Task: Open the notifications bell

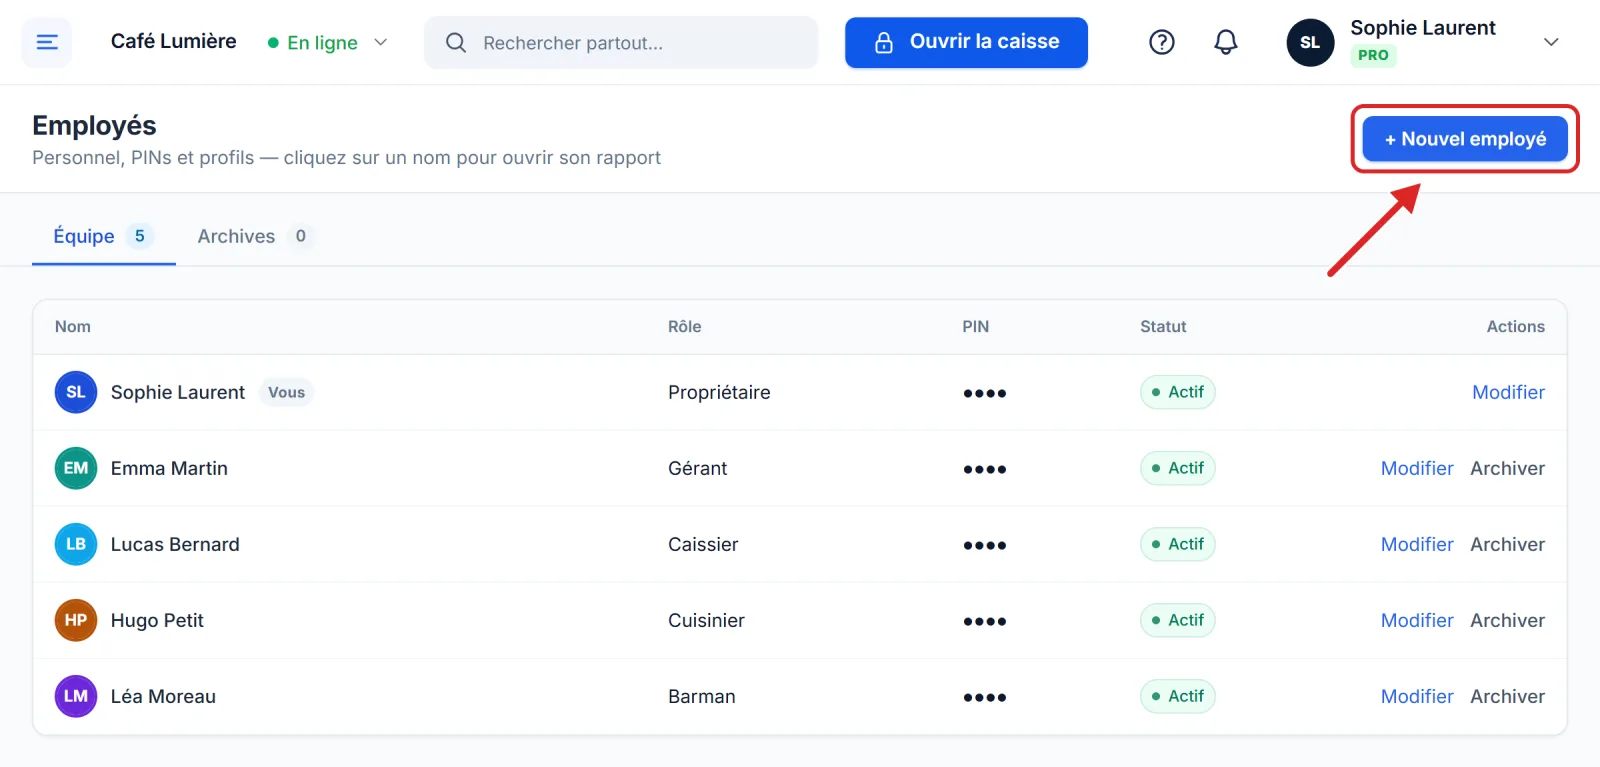Action: 1226,42
